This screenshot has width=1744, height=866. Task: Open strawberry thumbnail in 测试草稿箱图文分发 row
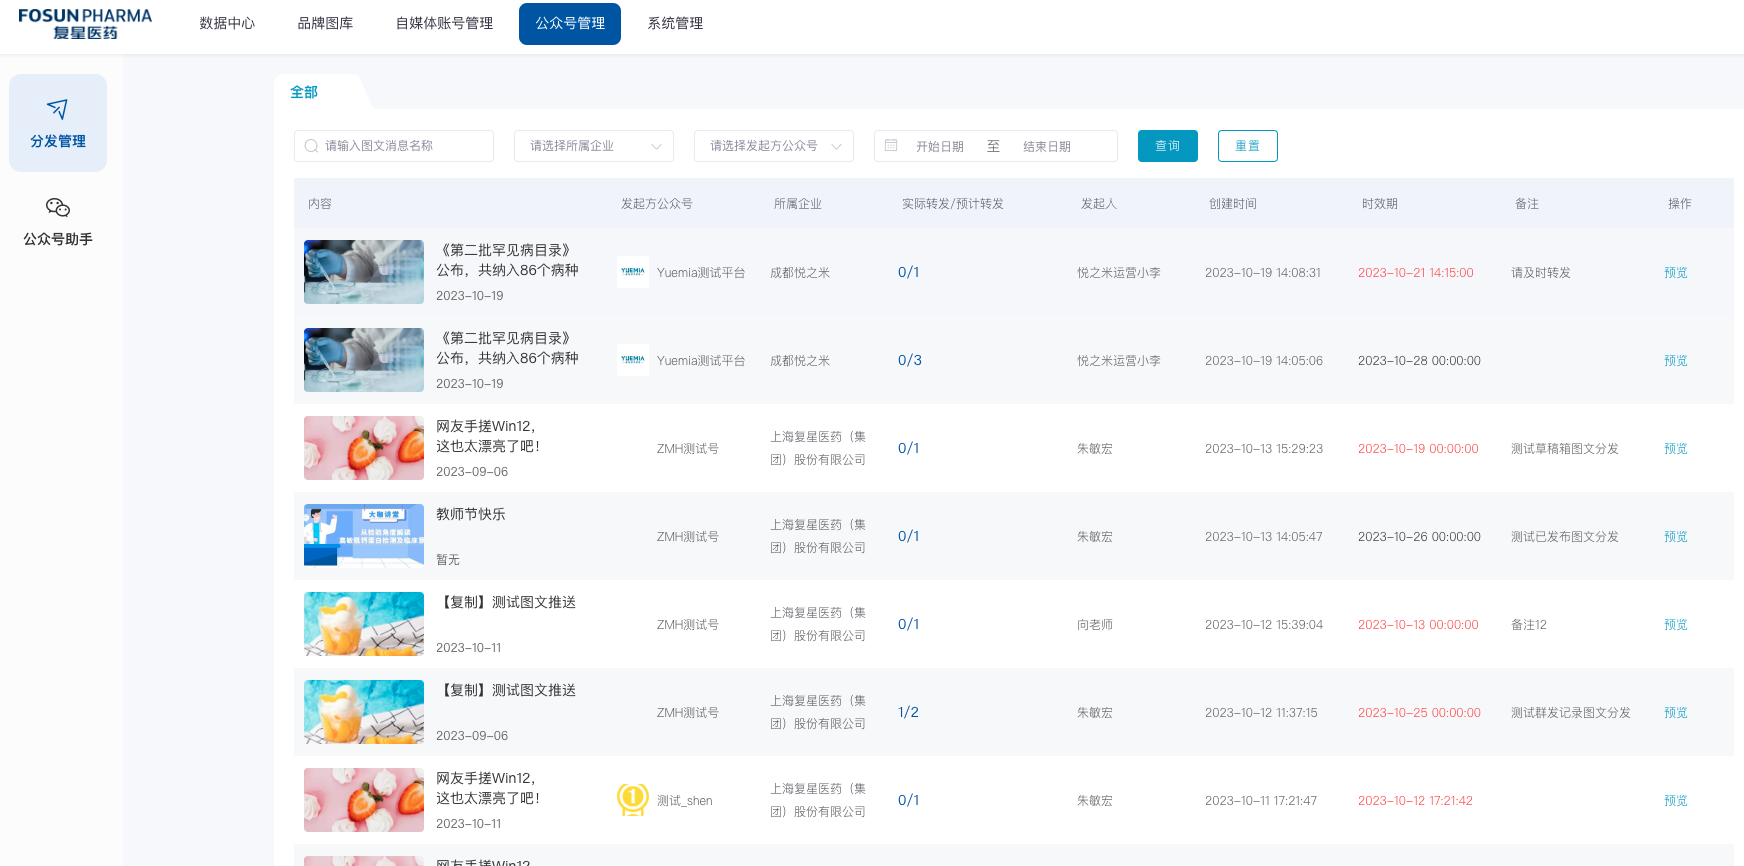point(364,448)
